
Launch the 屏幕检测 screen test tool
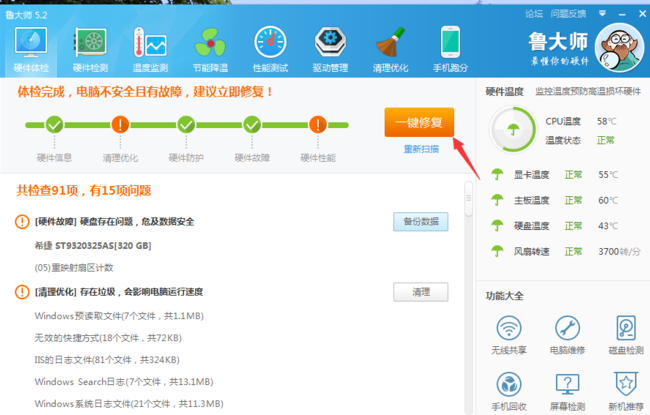click(x=568, y=392)
